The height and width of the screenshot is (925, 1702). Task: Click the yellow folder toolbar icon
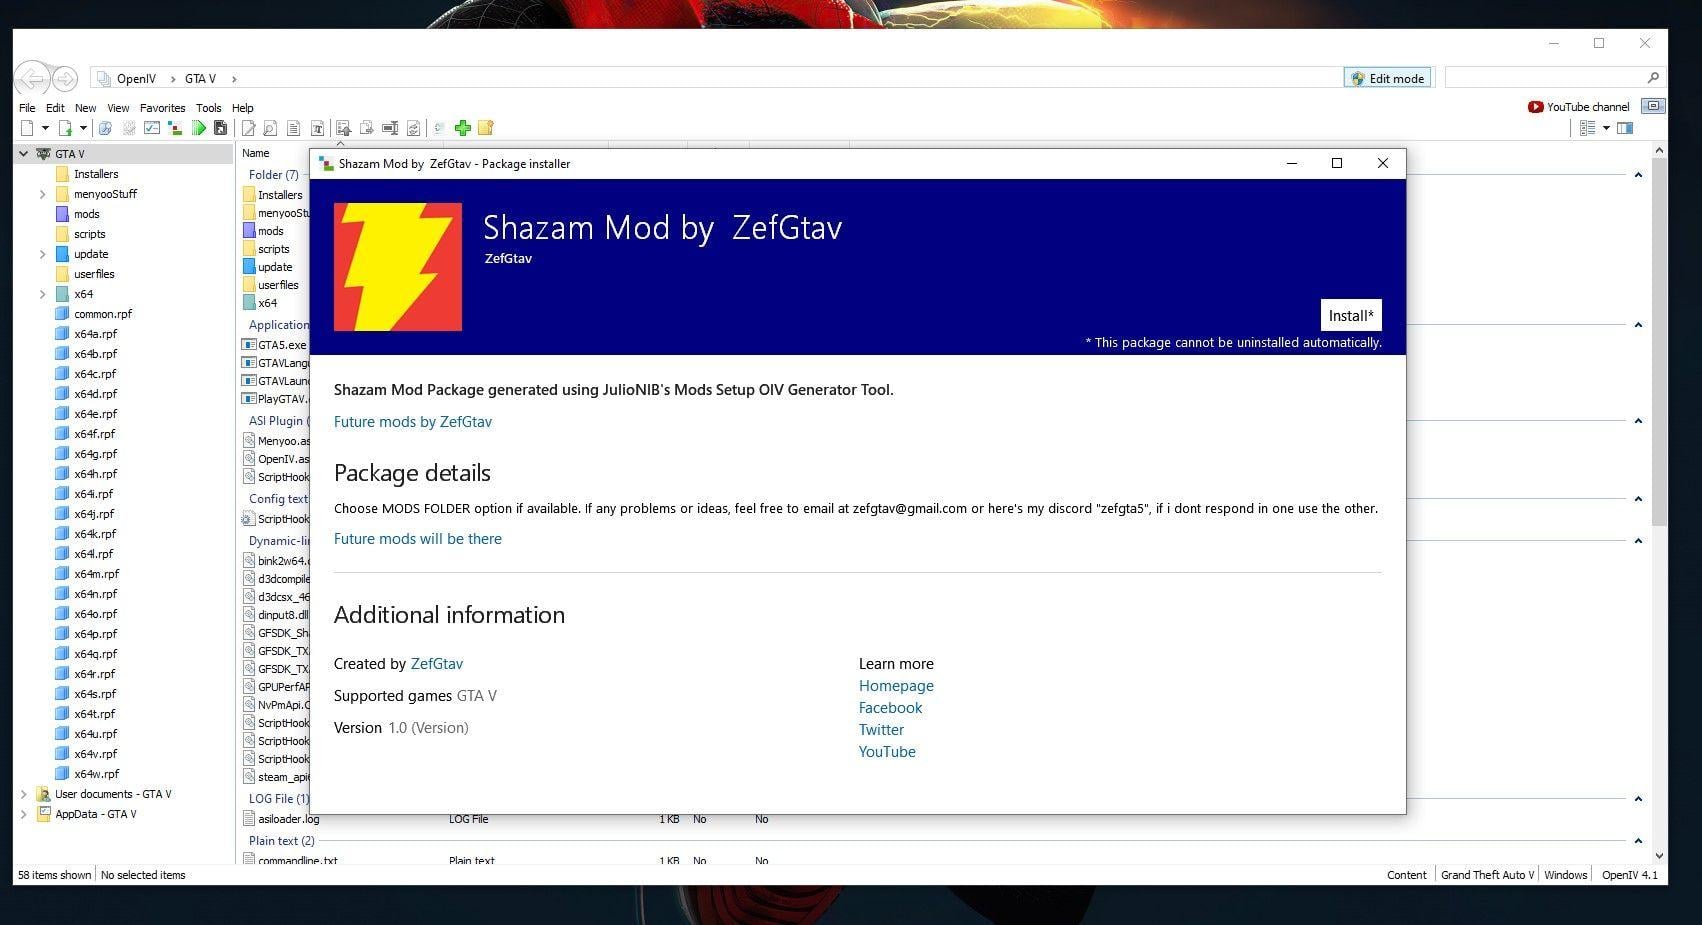click(x=486, y=128)
